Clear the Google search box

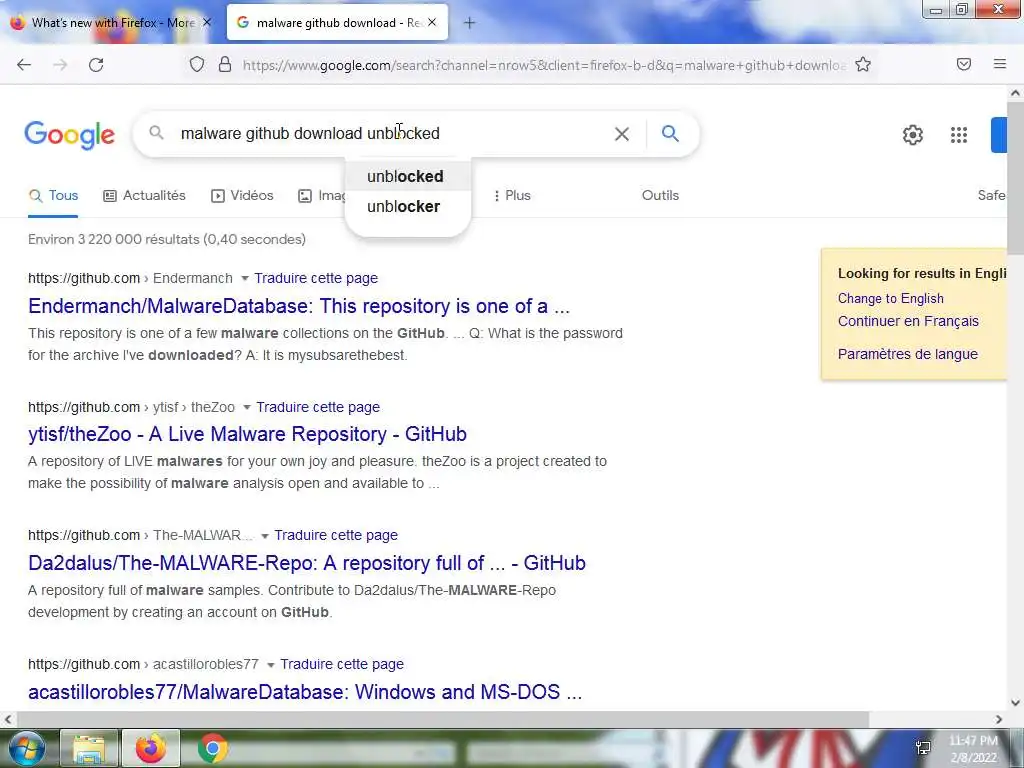[622, 134]
